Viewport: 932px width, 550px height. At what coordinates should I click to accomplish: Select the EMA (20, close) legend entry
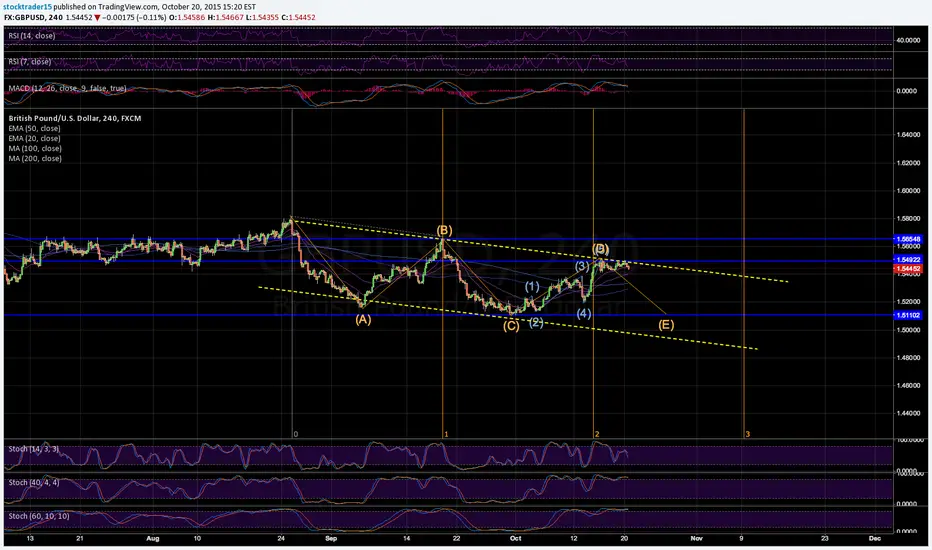tap(34, 139)
